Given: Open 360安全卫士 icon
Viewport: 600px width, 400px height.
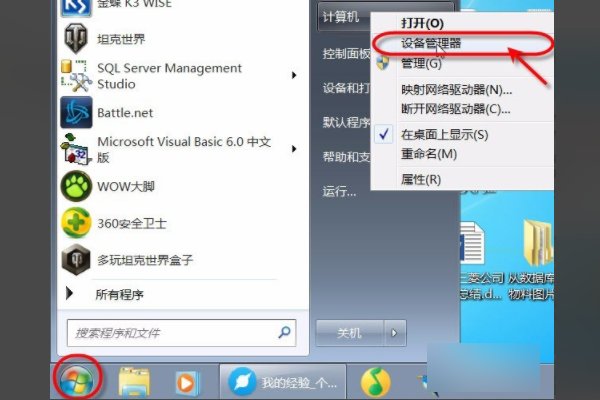Looking at the screenshot, I should point(76,223).
